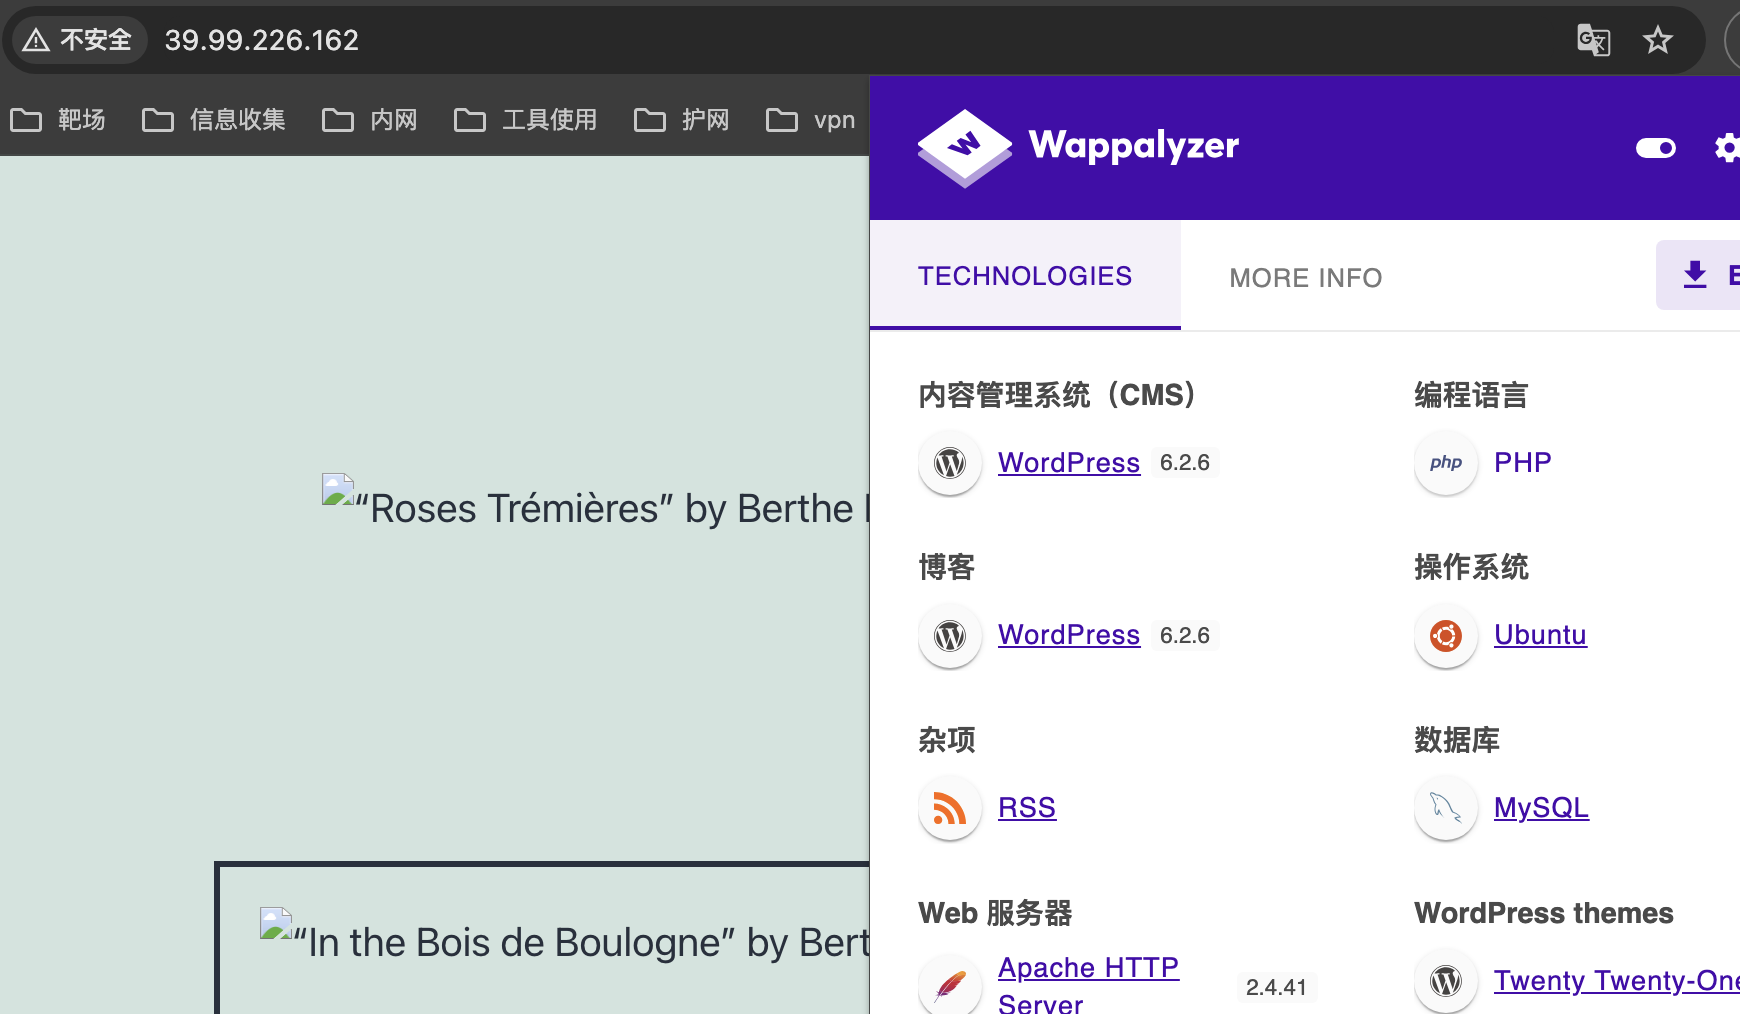Screen dimensions: 1740x1014
Task: Click the 操作系统 category heading
Action: click(1471, 567)
